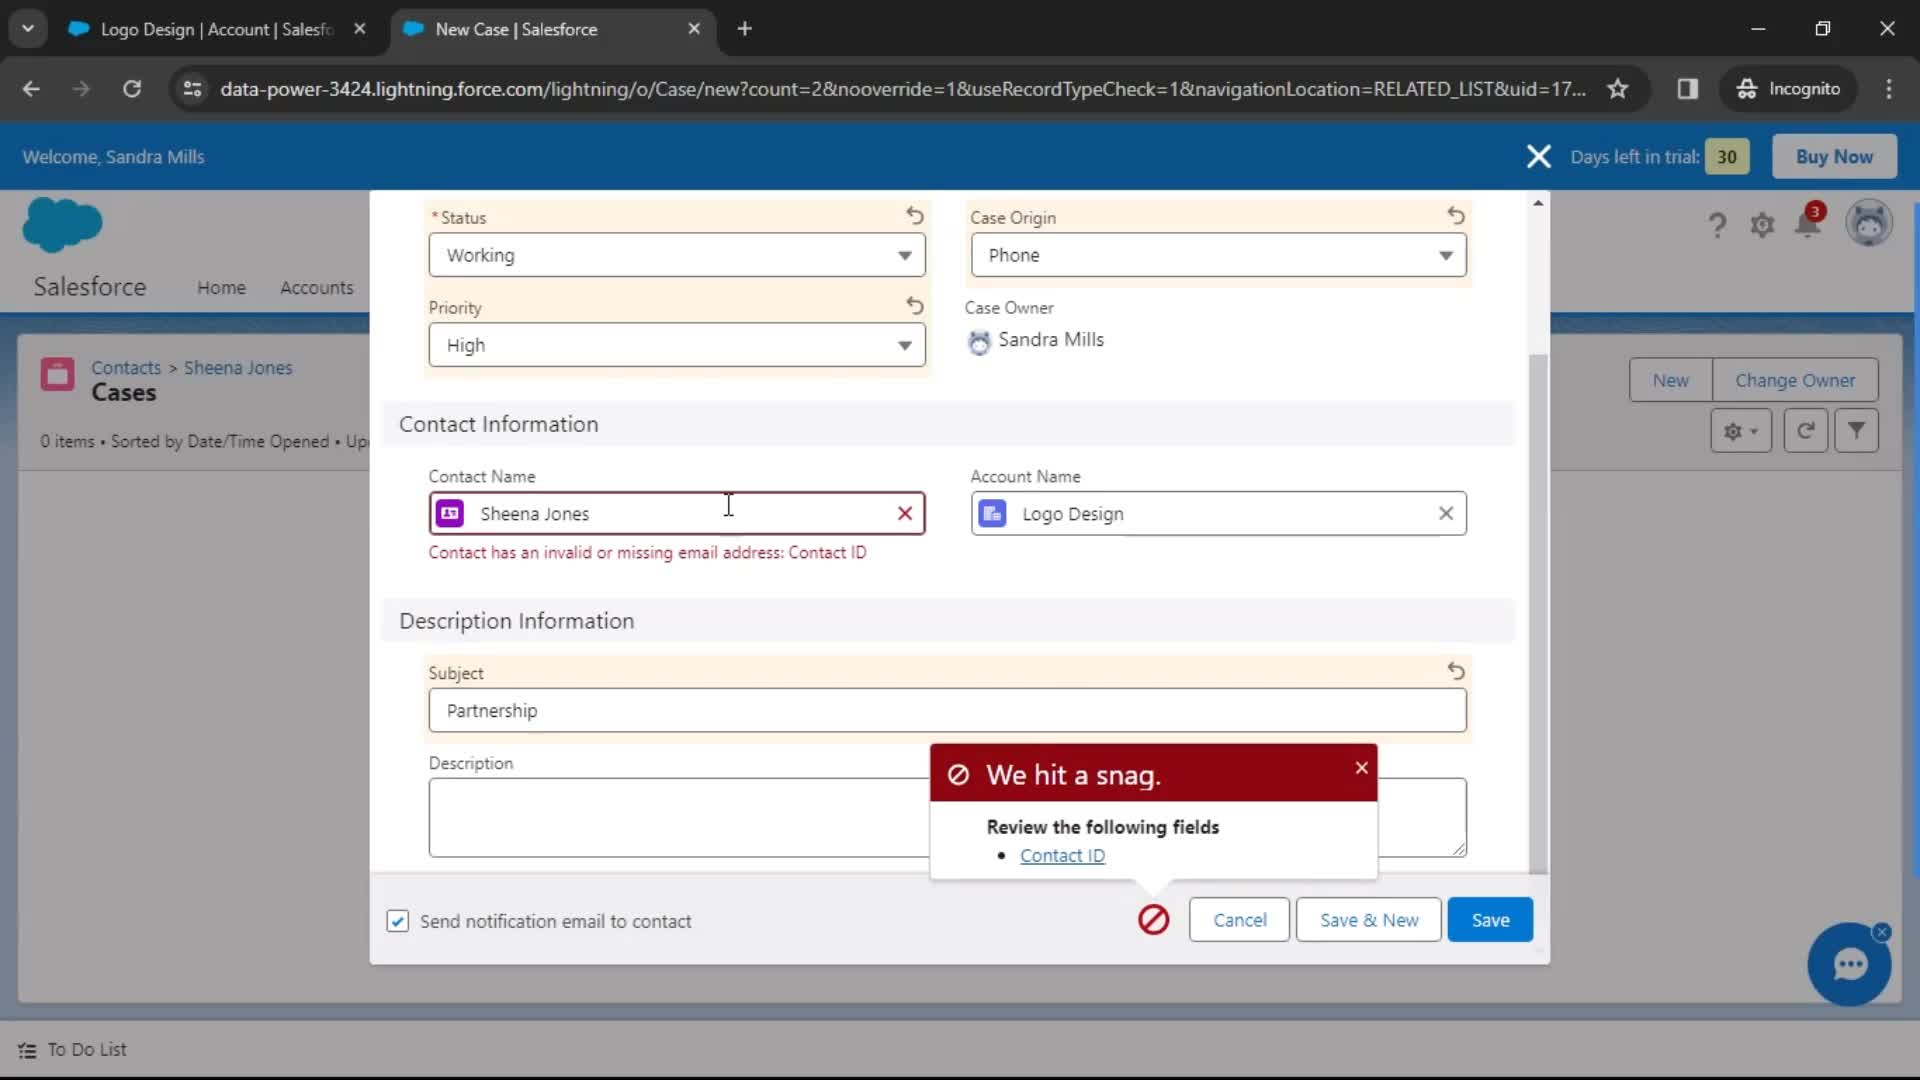
Task: Click the Buy Now button
Action: (1834, 157)
